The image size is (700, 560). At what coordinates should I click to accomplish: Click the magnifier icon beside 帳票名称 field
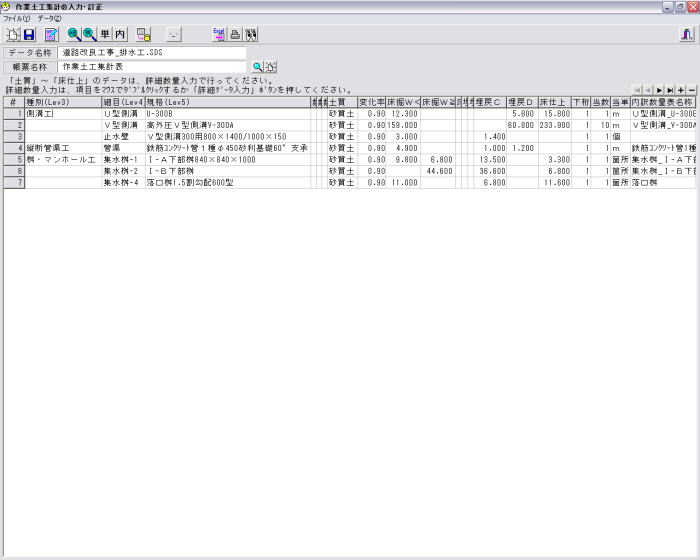coord(257,67)
